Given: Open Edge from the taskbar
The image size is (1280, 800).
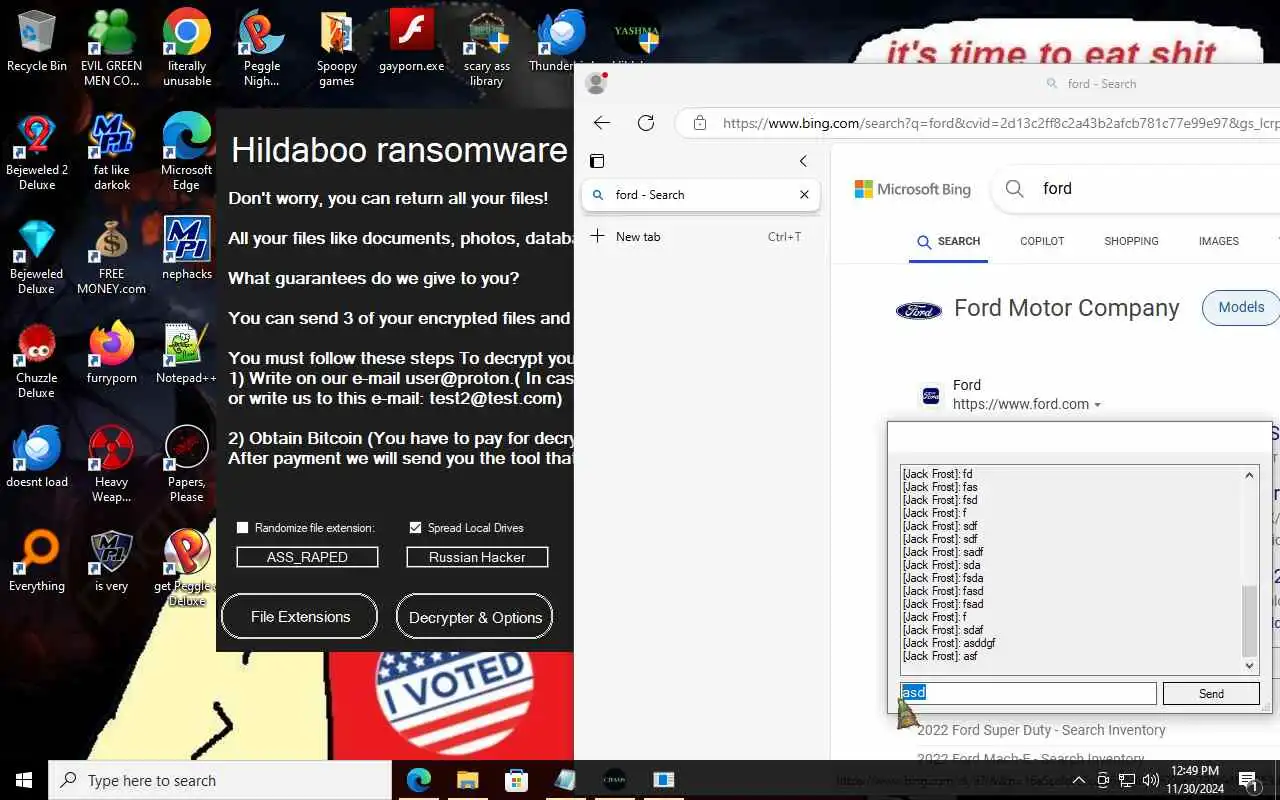Looking at the screenshot, I should (418, 780).
